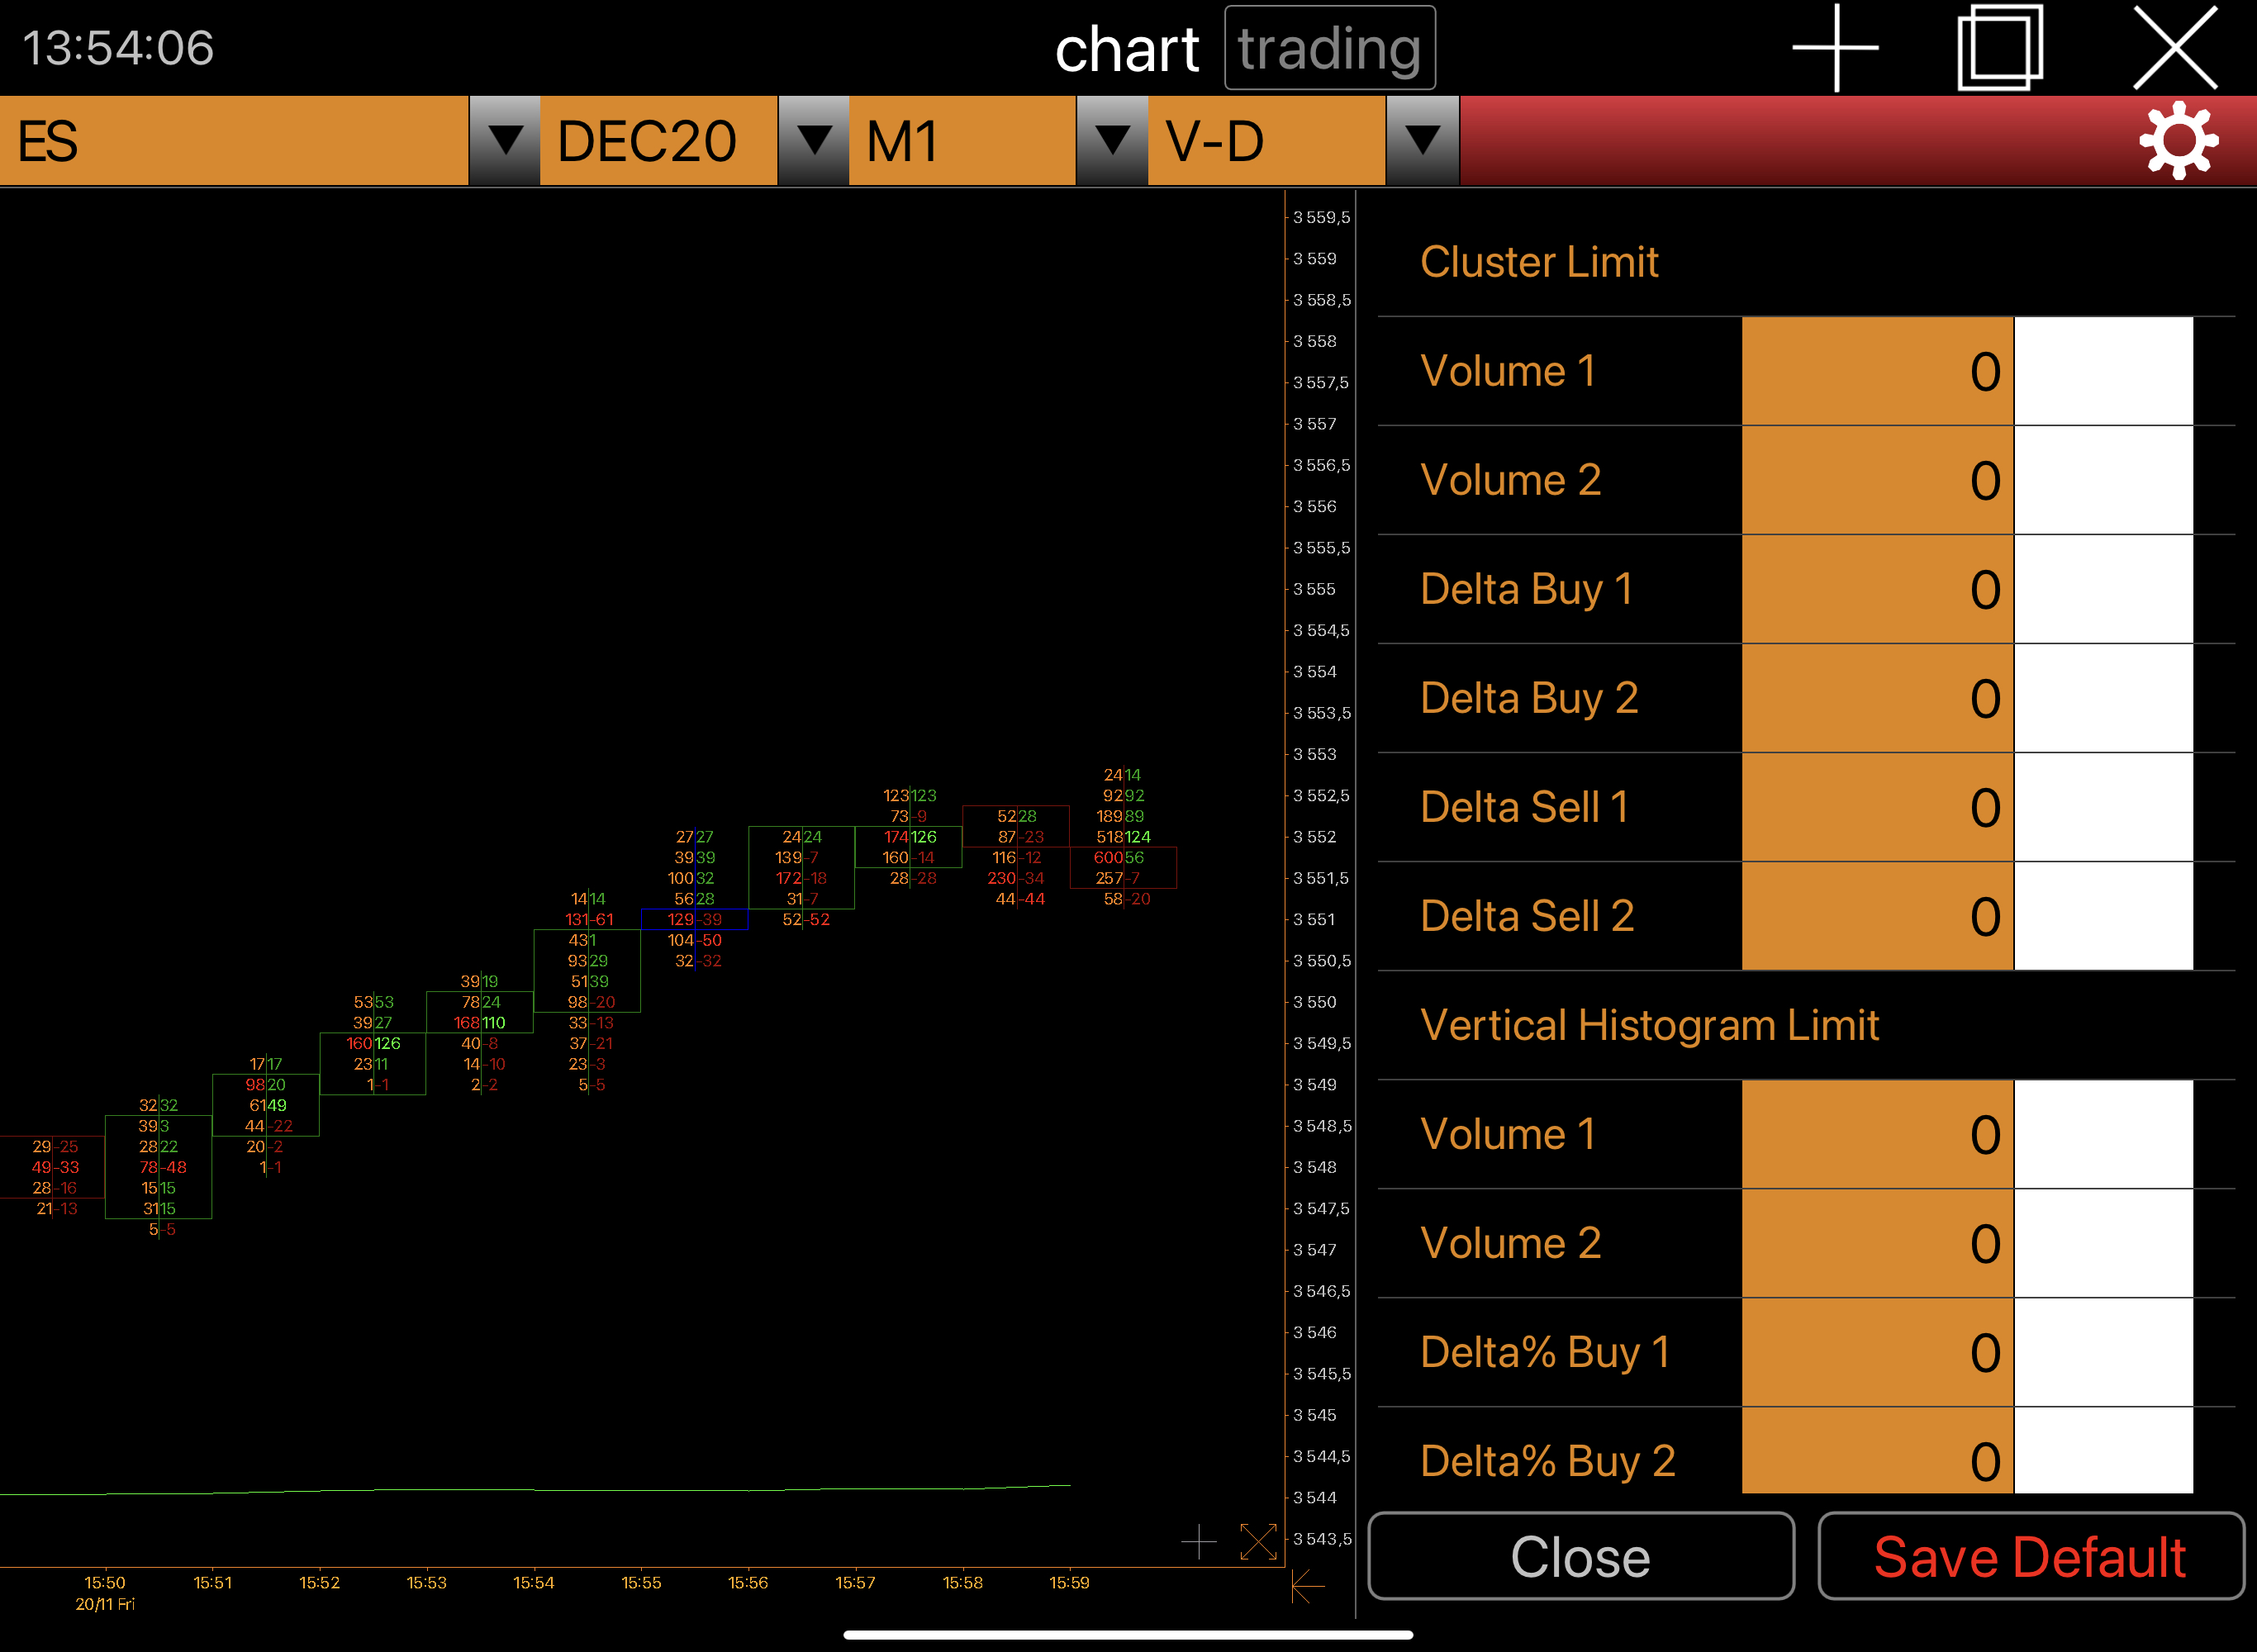This screenshot has height=1652, width=2257.
Task: Switch to the trading tab
Action: pyautogui.click(x=1330, y=47)
